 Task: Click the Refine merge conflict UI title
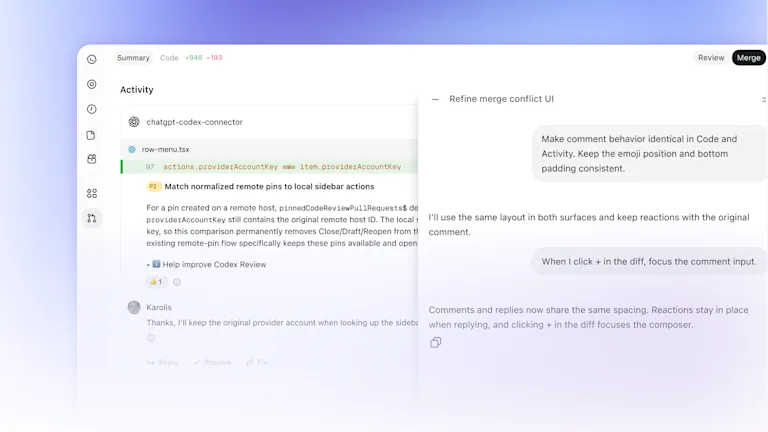click(x=501, y=99)
